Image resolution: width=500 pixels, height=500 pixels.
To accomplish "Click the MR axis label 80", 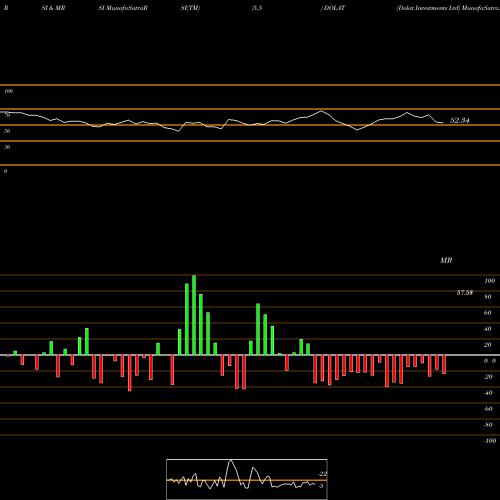I will 488,297.
